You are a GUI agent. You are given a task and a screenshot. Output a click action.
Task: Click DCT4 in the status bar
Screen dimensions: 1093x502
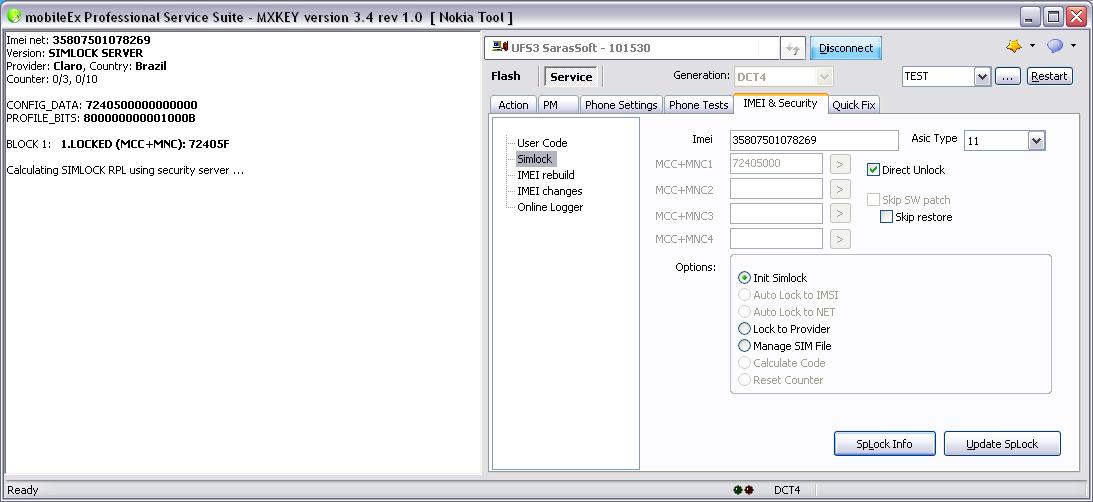[x=787, y=490]
